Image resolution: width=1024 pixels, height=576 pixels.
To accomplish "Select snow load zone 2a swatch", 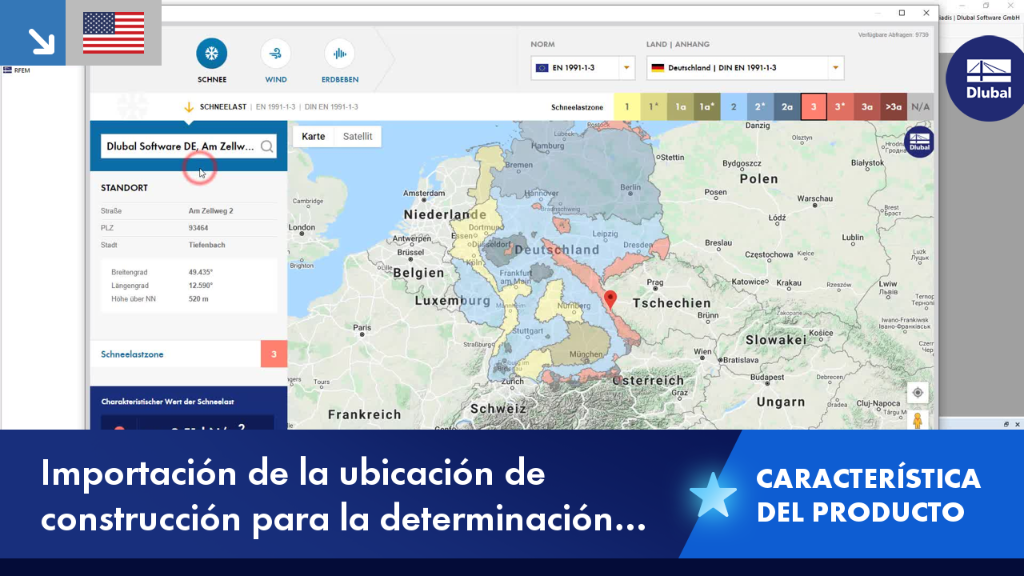I will pyautogui.click(x=787, y=107).
